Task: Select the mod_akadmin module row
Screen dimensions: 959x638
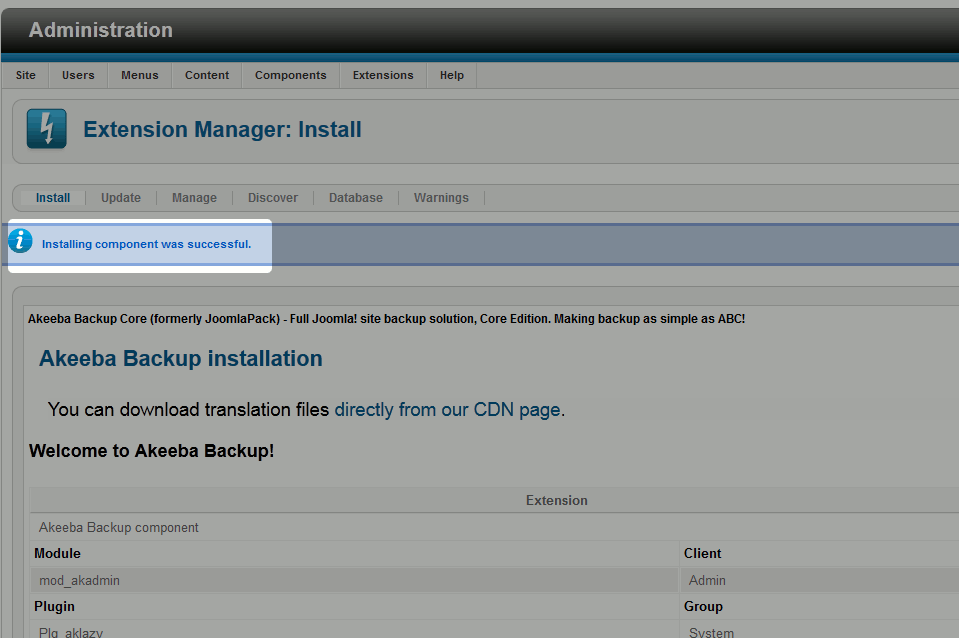Action: [x=80, y=580]
